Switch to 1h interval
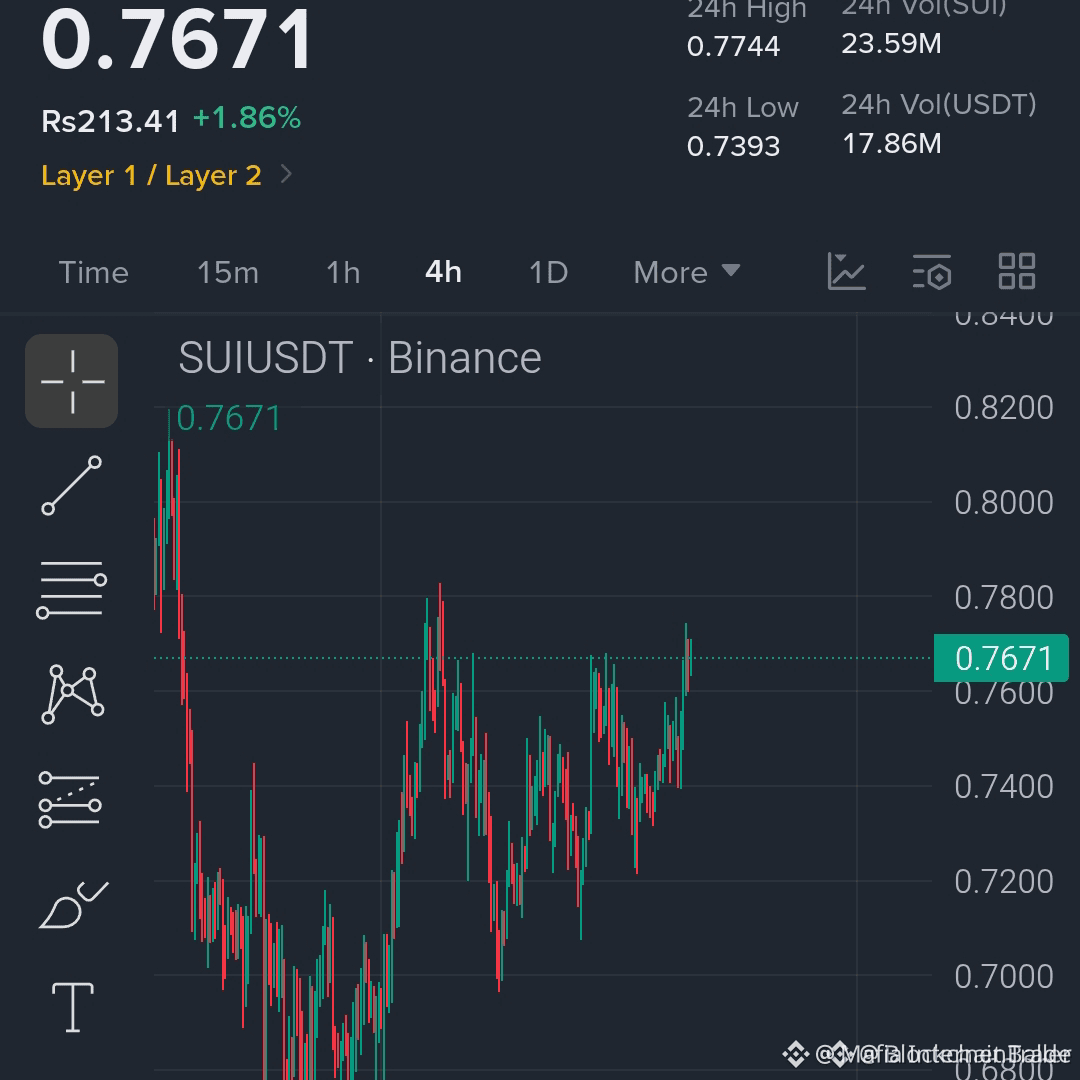Viewport: 1080px width, 1080px height. click(343, 273)
